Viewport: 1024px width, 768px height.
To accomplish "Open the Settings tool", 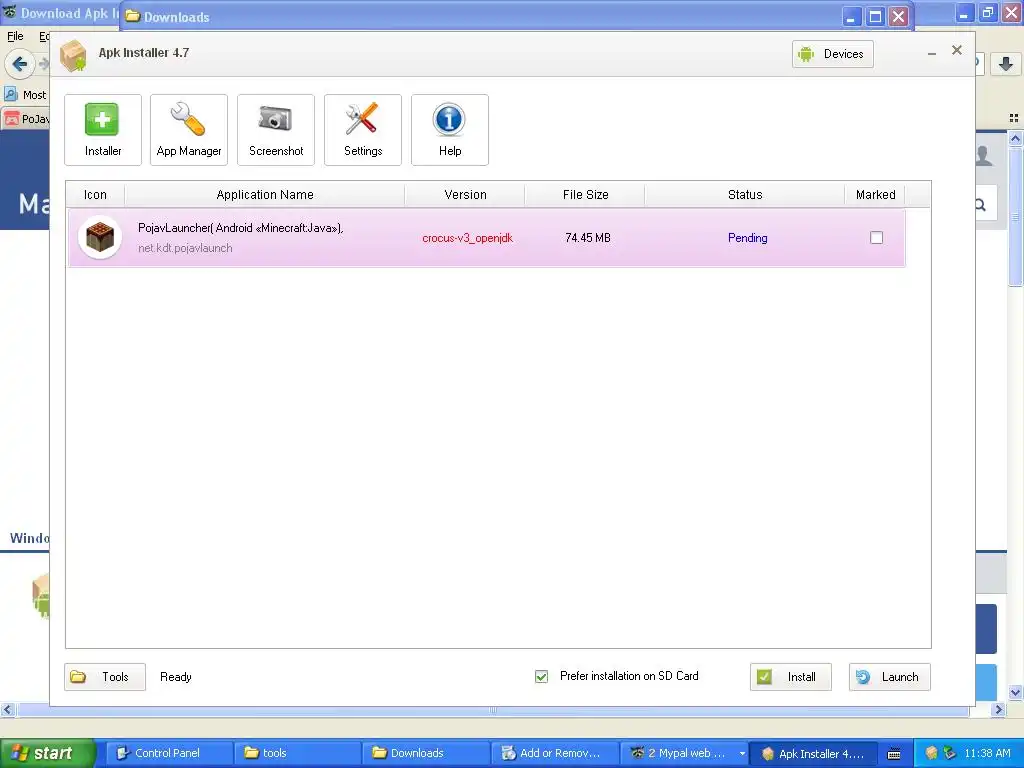I will pyautogui.click(x=362, y=129).
